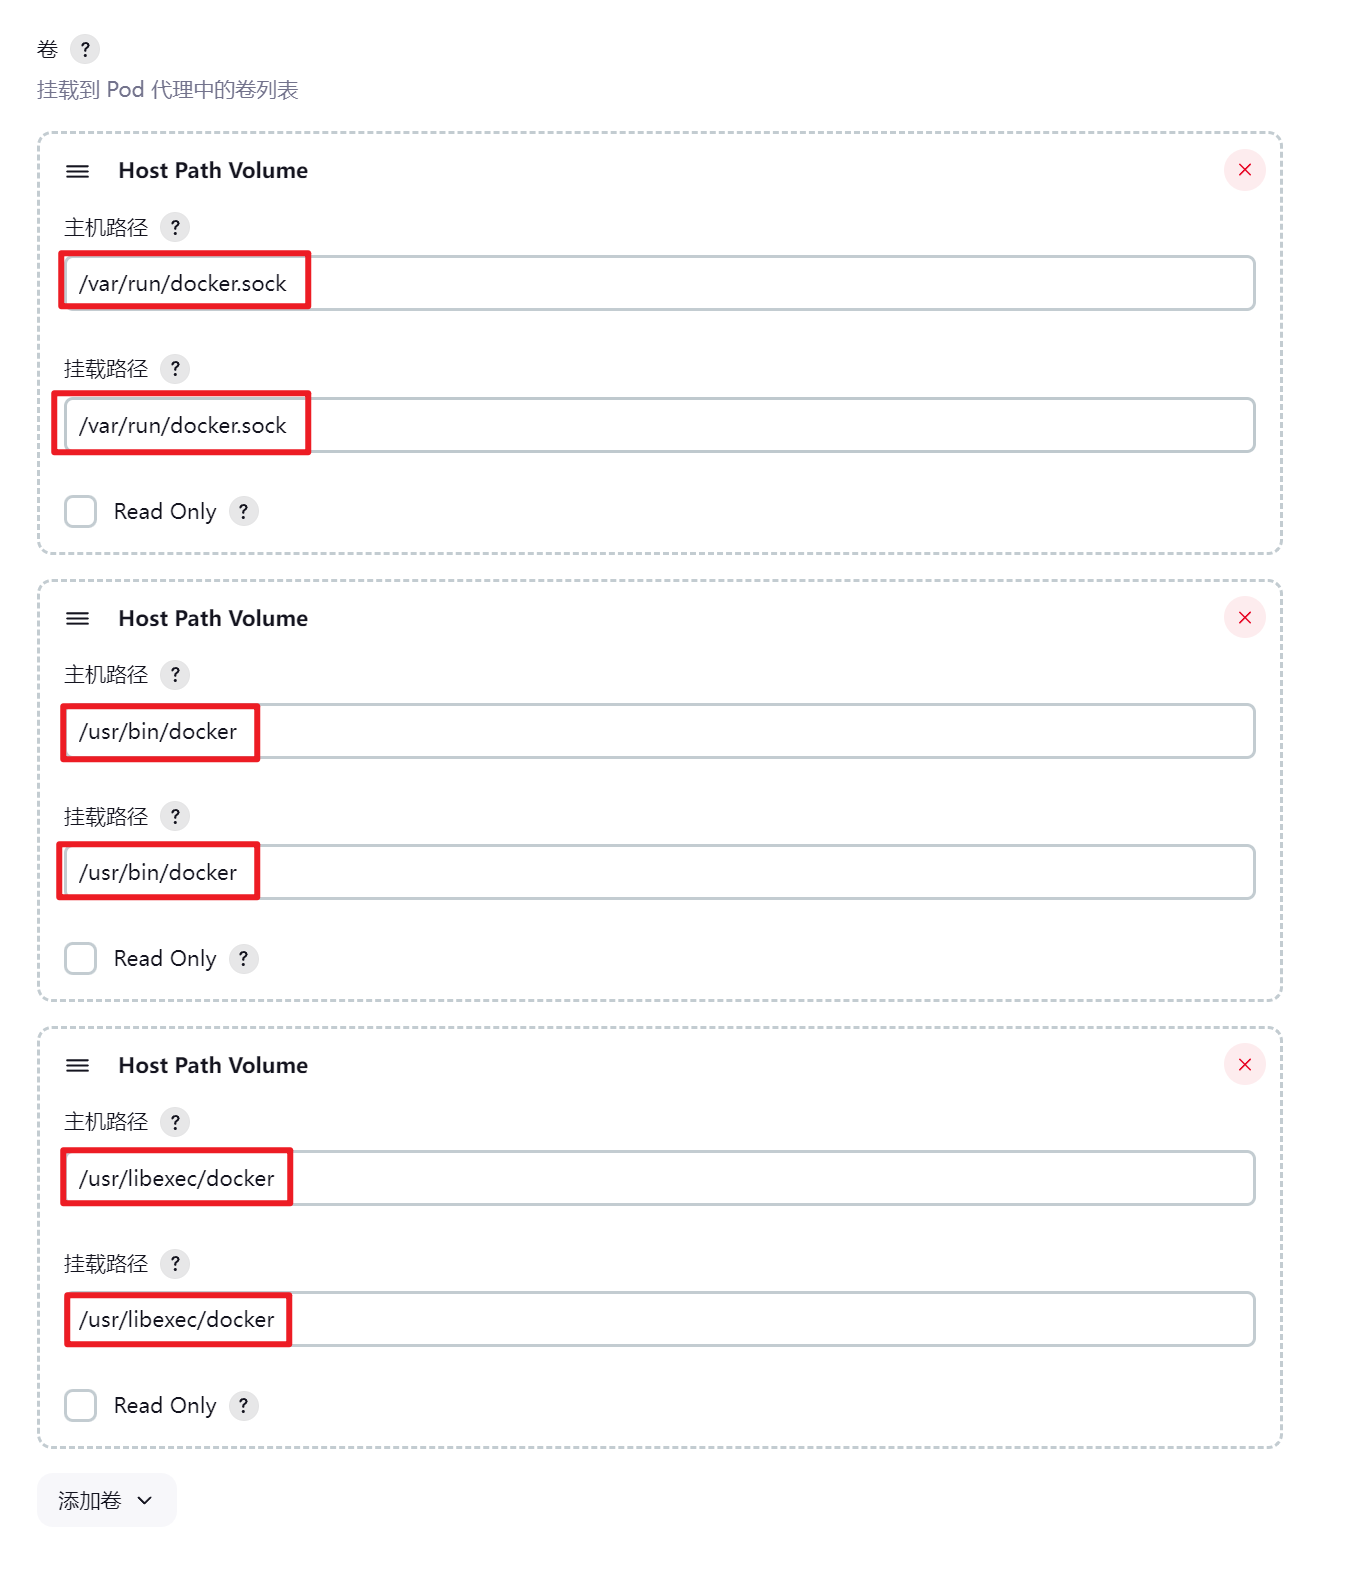This screenshot has width=1353, height=1574.
Task: Click the help icon next to 卷
Action: [85, 49]
